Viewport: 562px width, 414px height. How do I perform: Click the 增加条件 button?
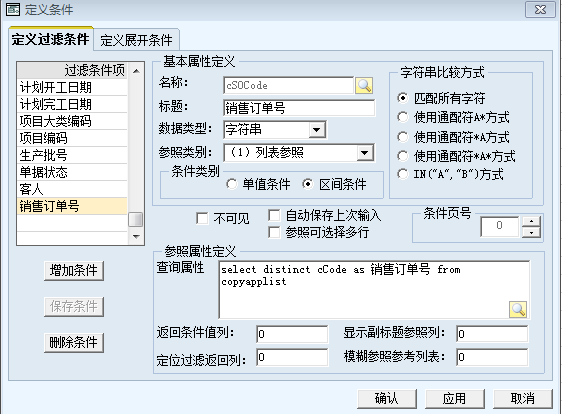tap(74, 271)
